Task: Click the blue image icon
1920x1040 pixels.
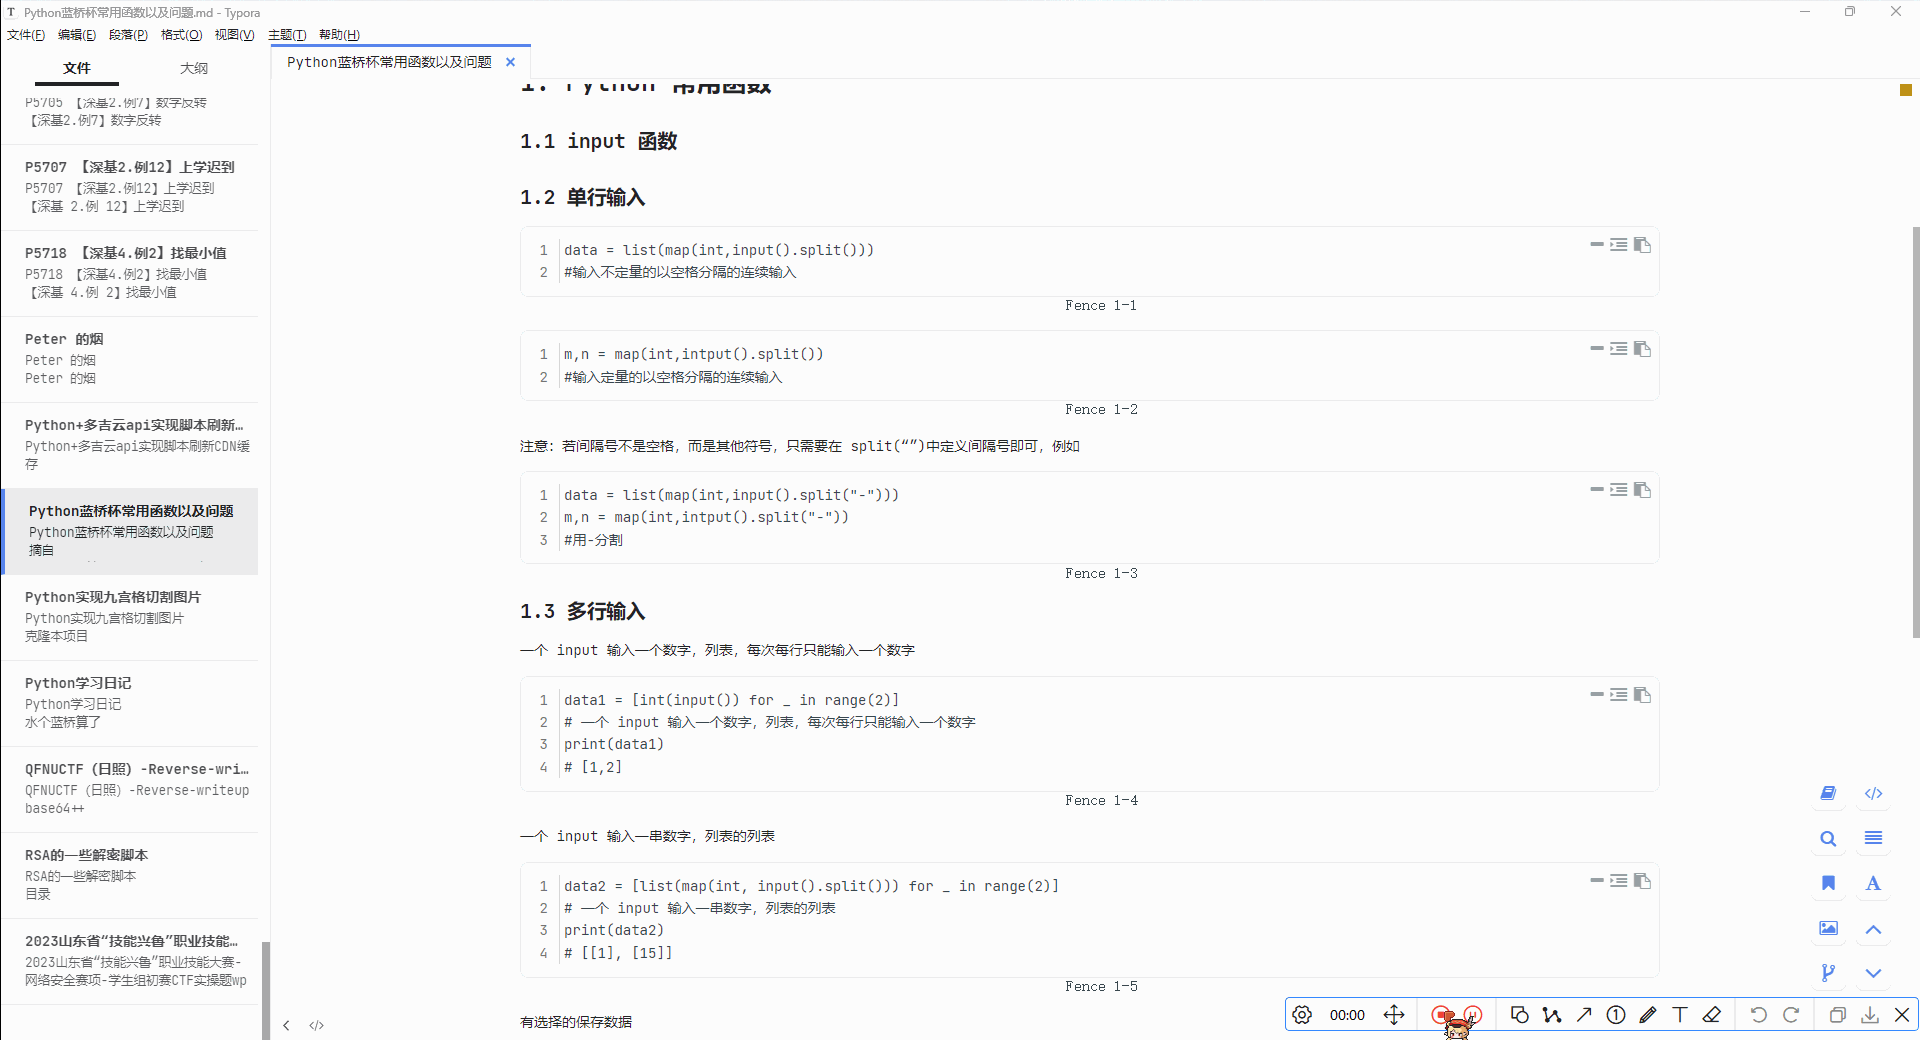Action: coord(1828,928)
